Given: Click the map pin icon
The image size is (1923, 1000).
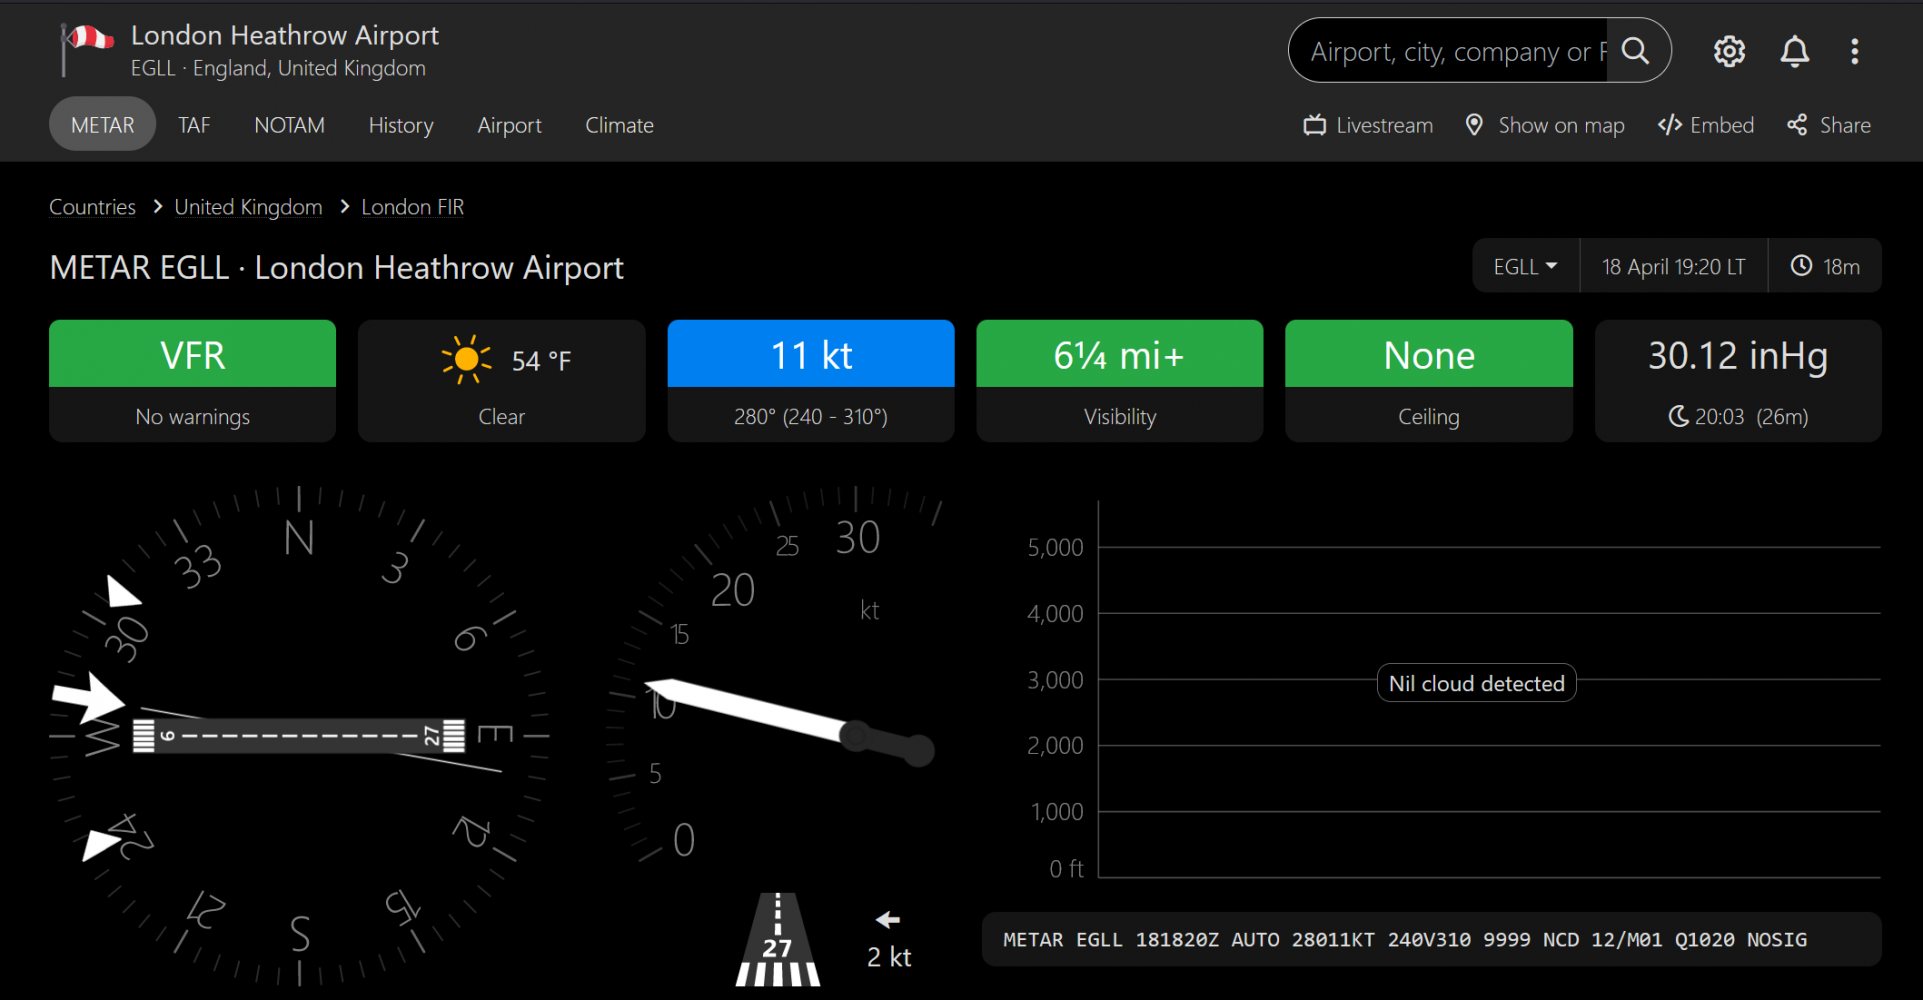Looking at the screenshot, I should [1474, 125].
